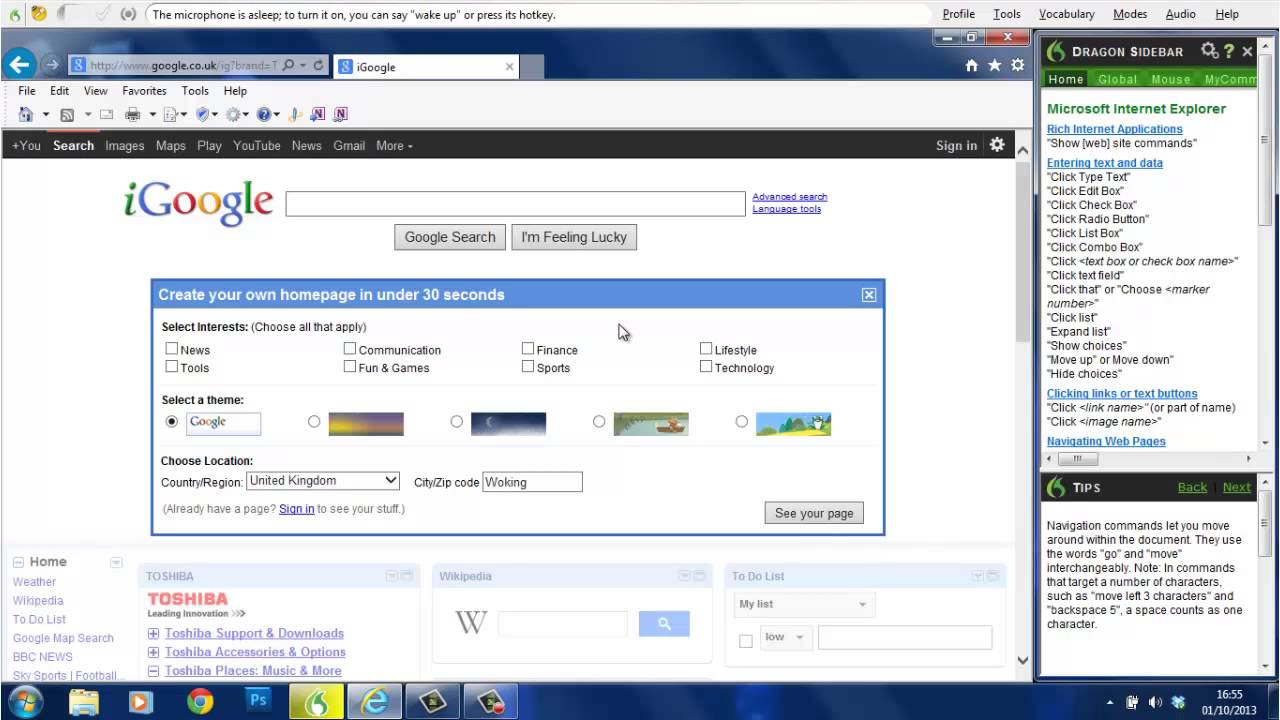Image resolution: width=1280 pixels, height=720 pixels.
Task: Click the Google options gear icon
Action: tap(997, 145)
